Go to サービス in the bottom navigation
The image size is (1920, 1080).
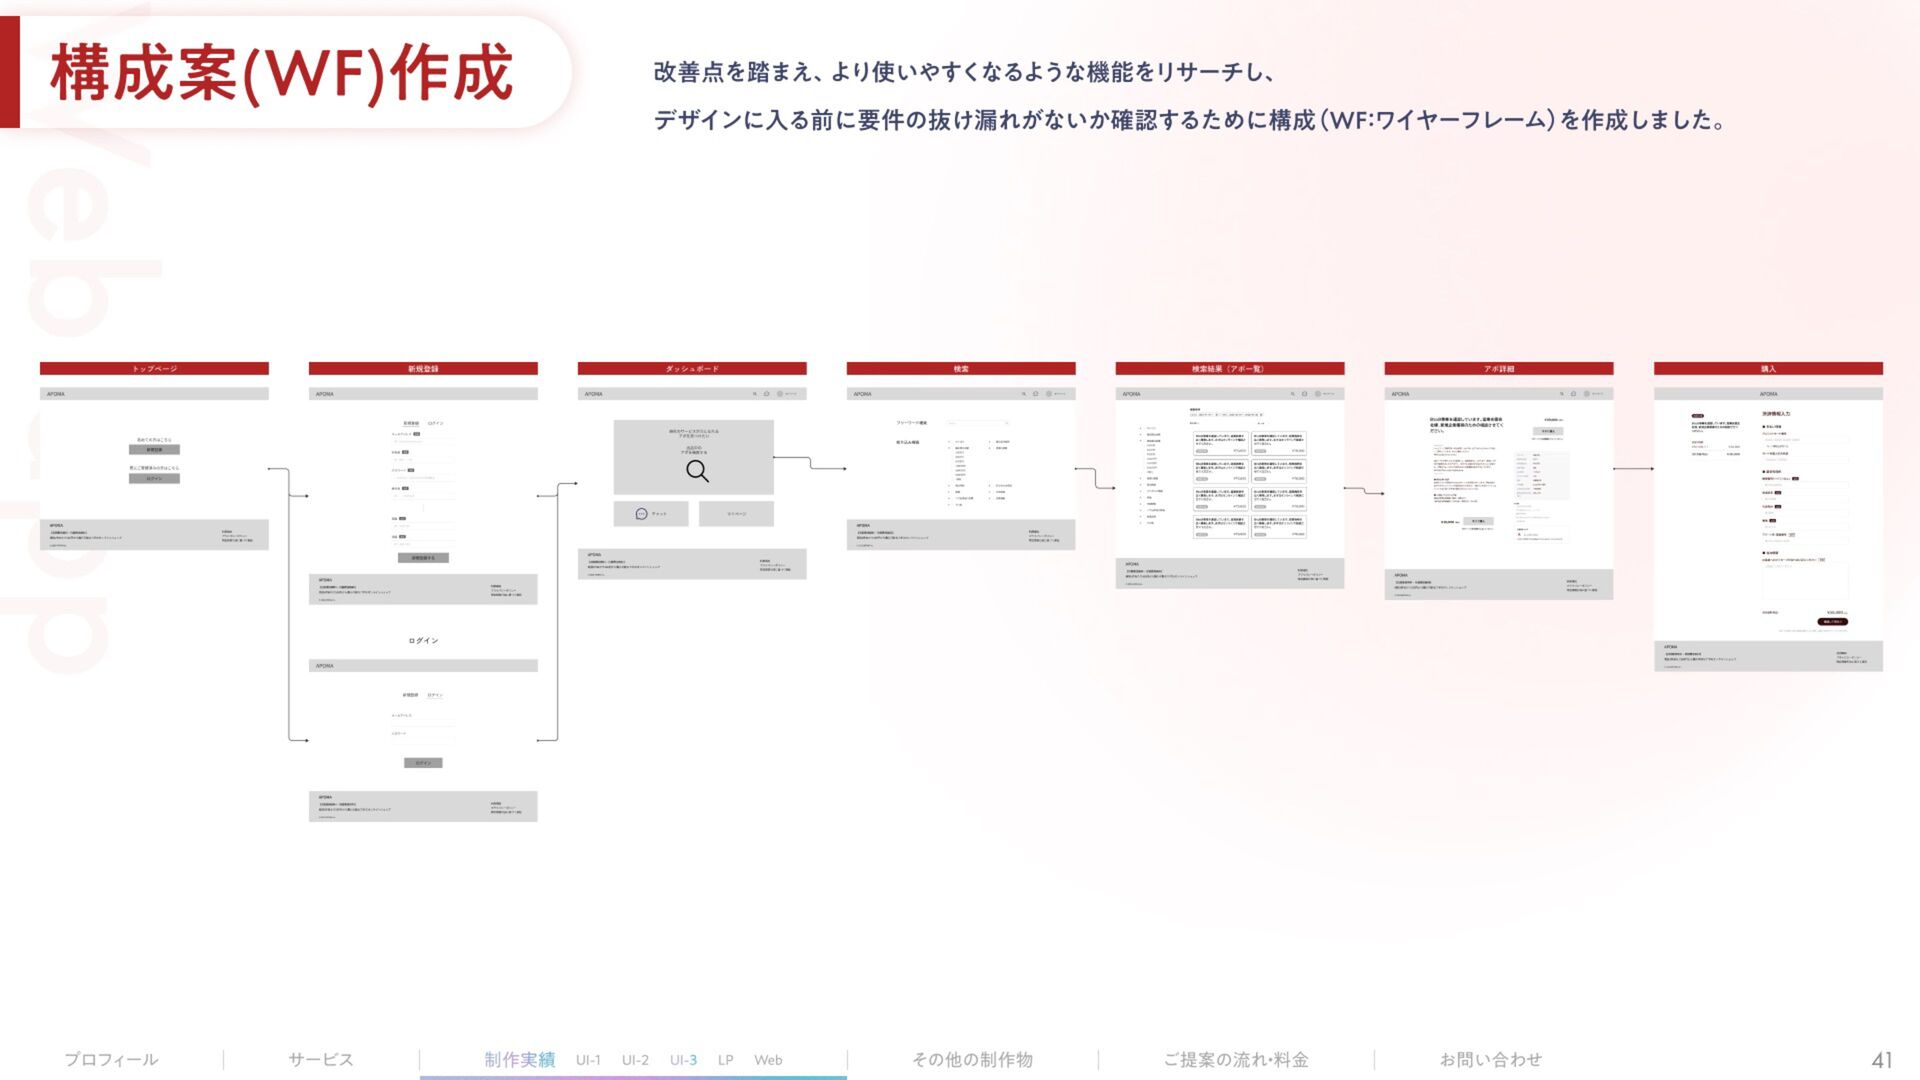320,1059
